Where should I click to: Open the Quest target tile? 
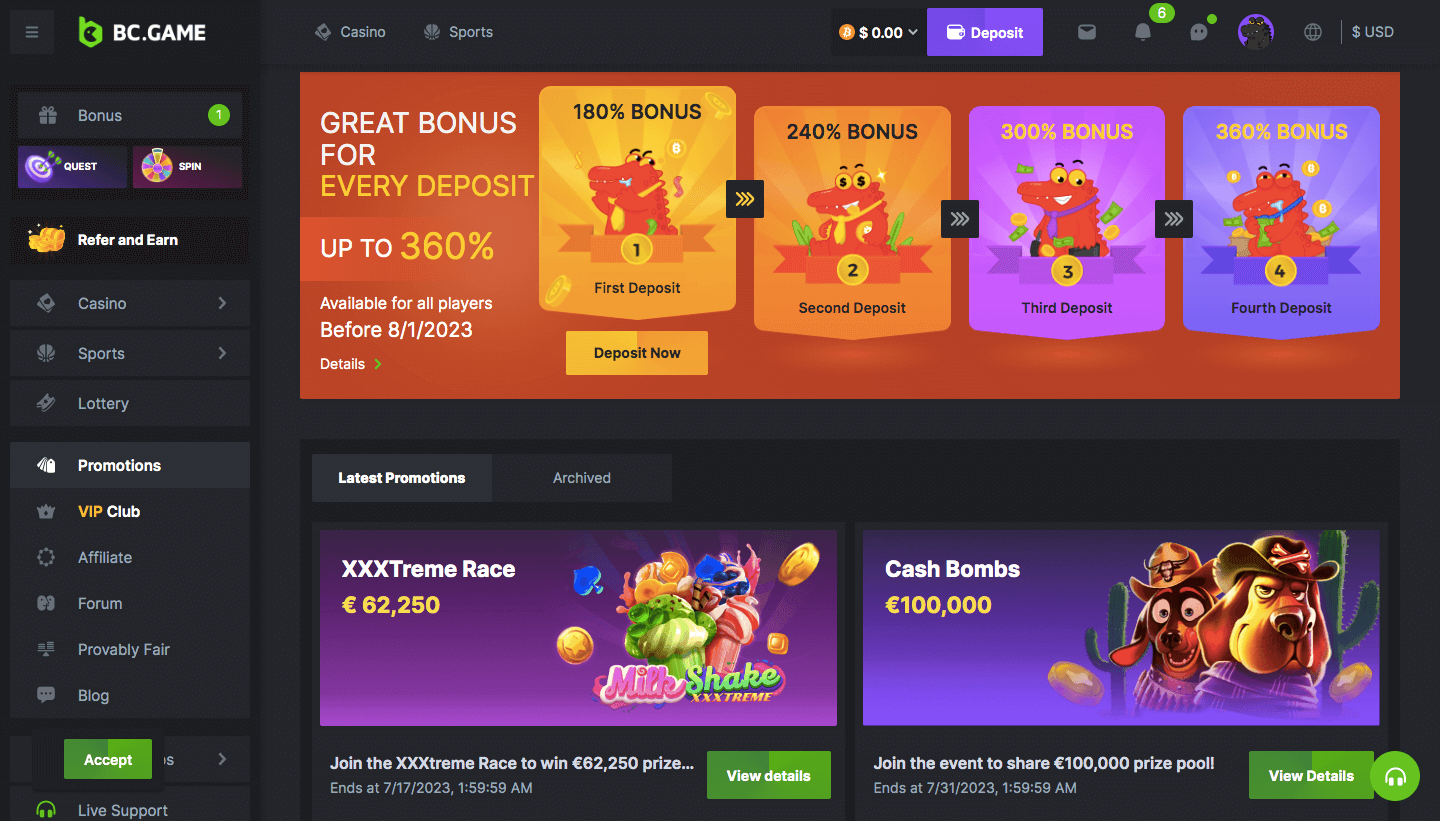[x=73, y=167]
